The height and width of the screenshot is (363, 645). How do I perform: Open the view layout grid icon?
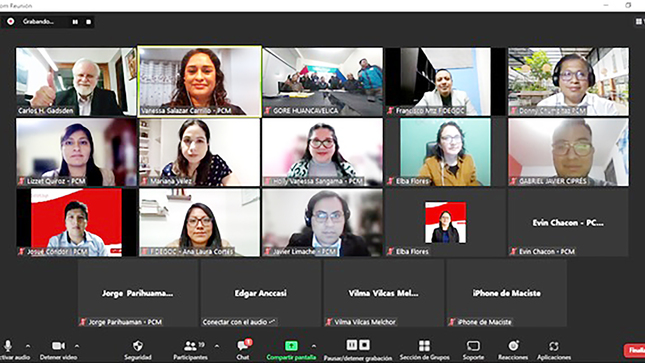point(639,21)
